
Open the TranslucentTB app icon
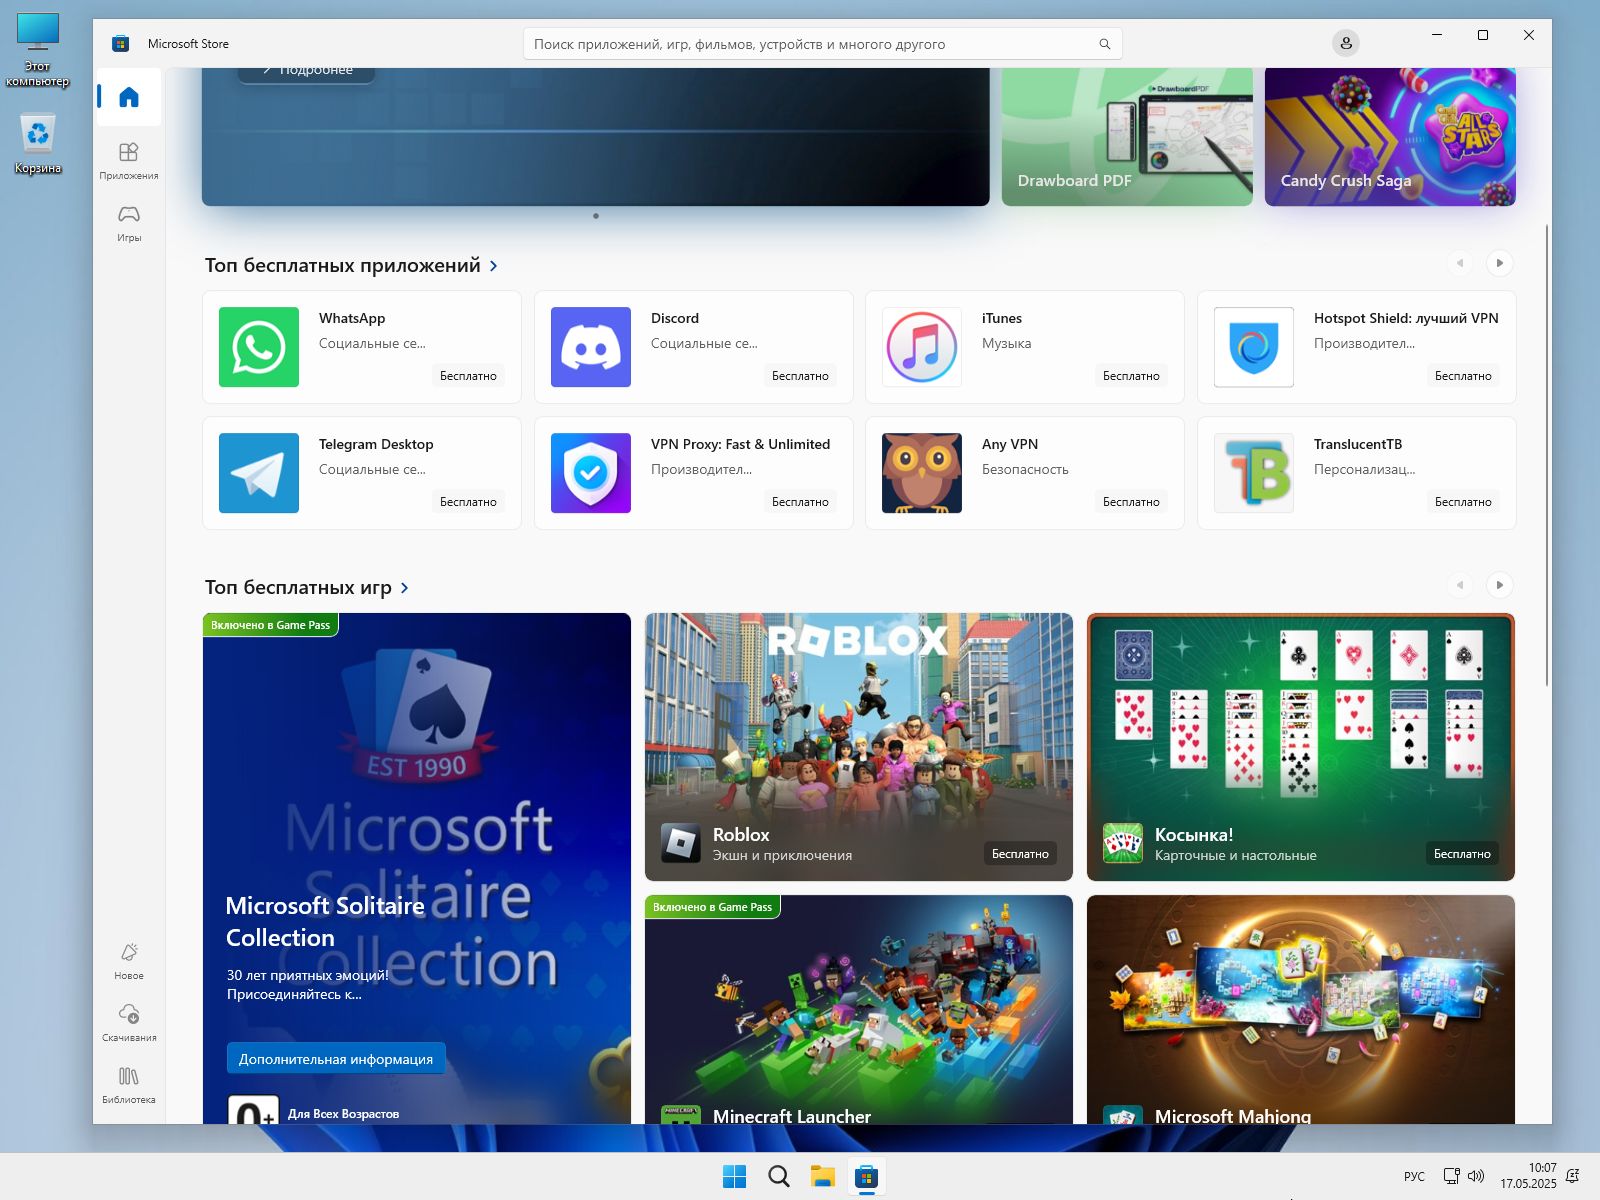point(1254,473)
